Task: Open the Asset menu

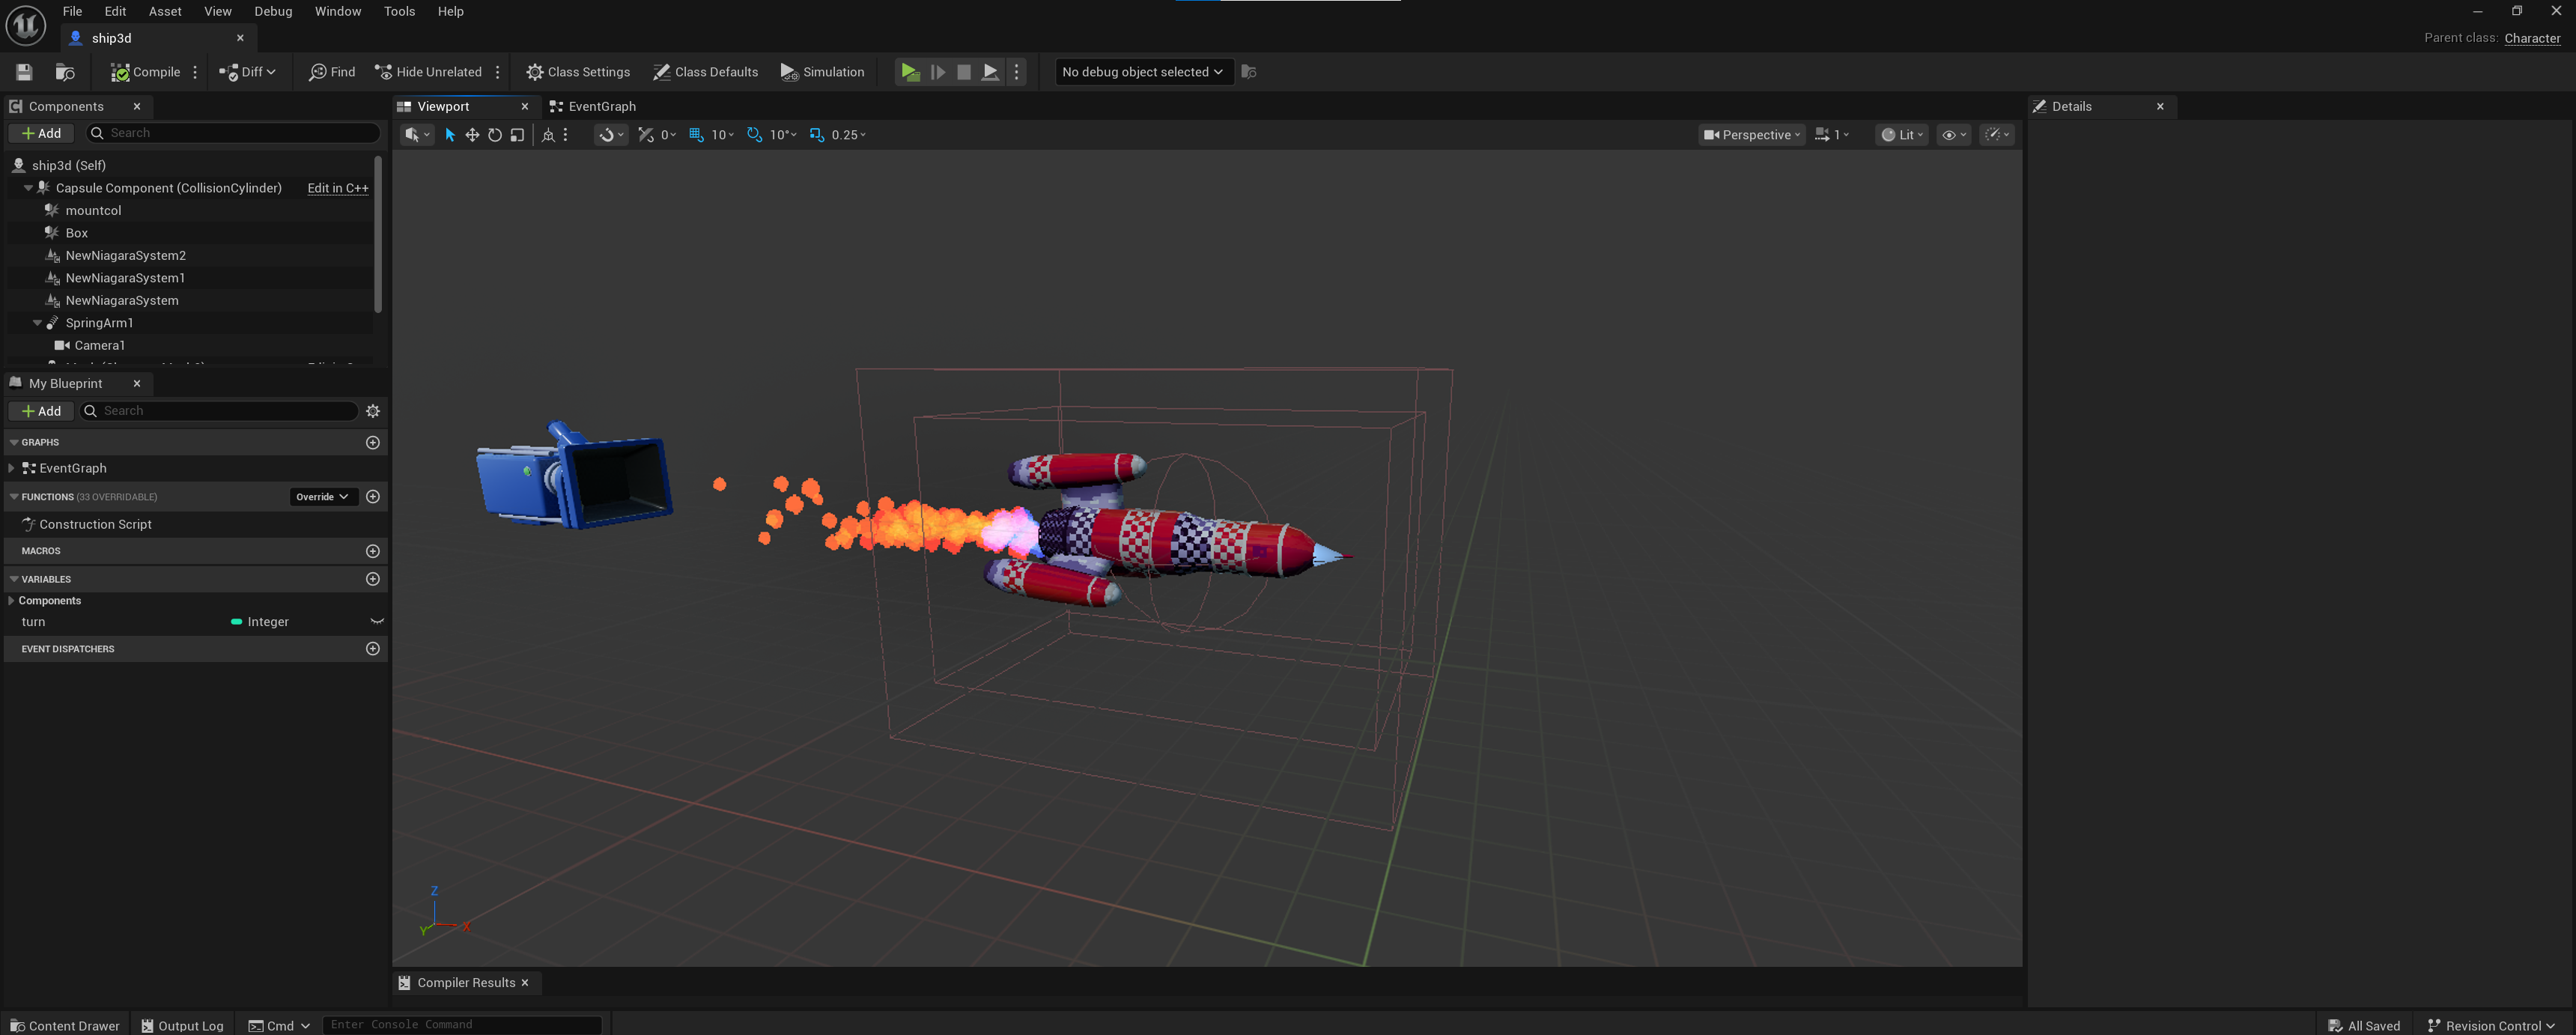Action: tap(165, 11)
